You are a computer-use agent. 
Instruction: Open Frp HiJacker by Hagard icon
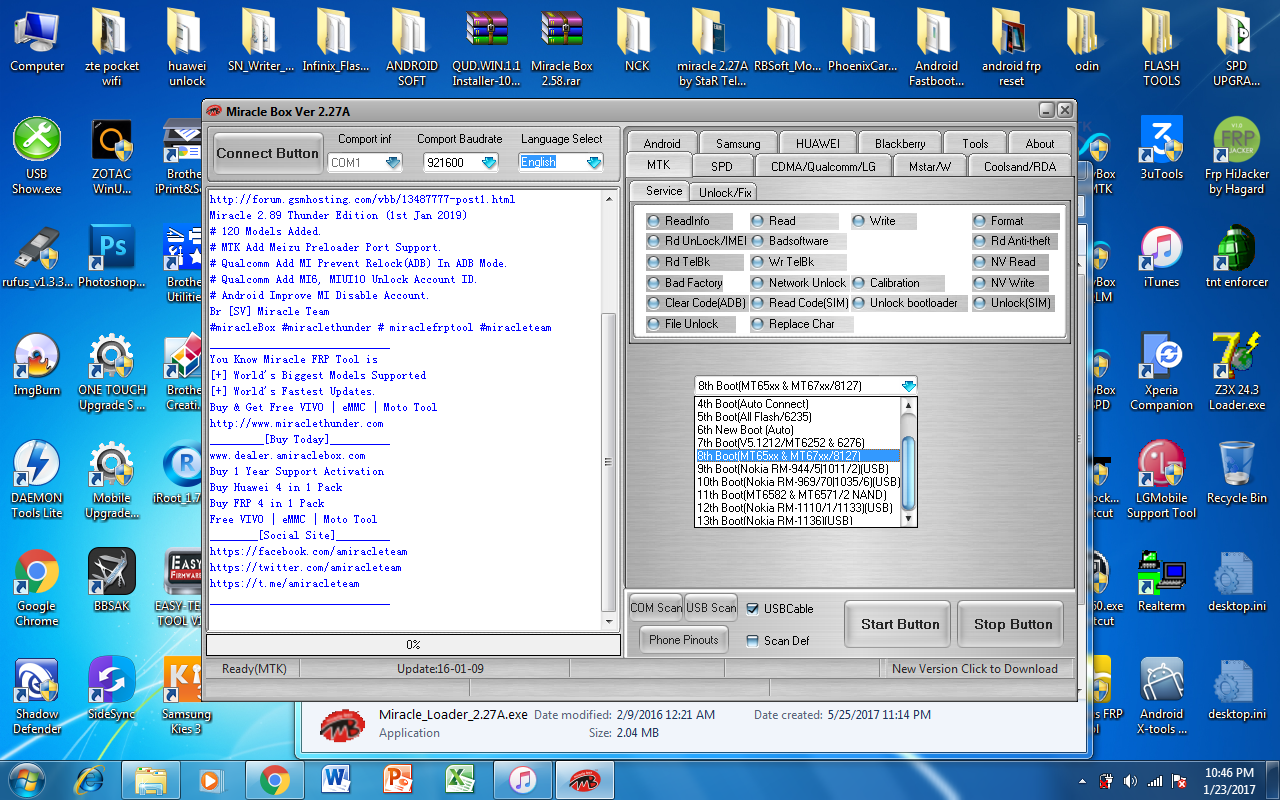pos(1237,156)
